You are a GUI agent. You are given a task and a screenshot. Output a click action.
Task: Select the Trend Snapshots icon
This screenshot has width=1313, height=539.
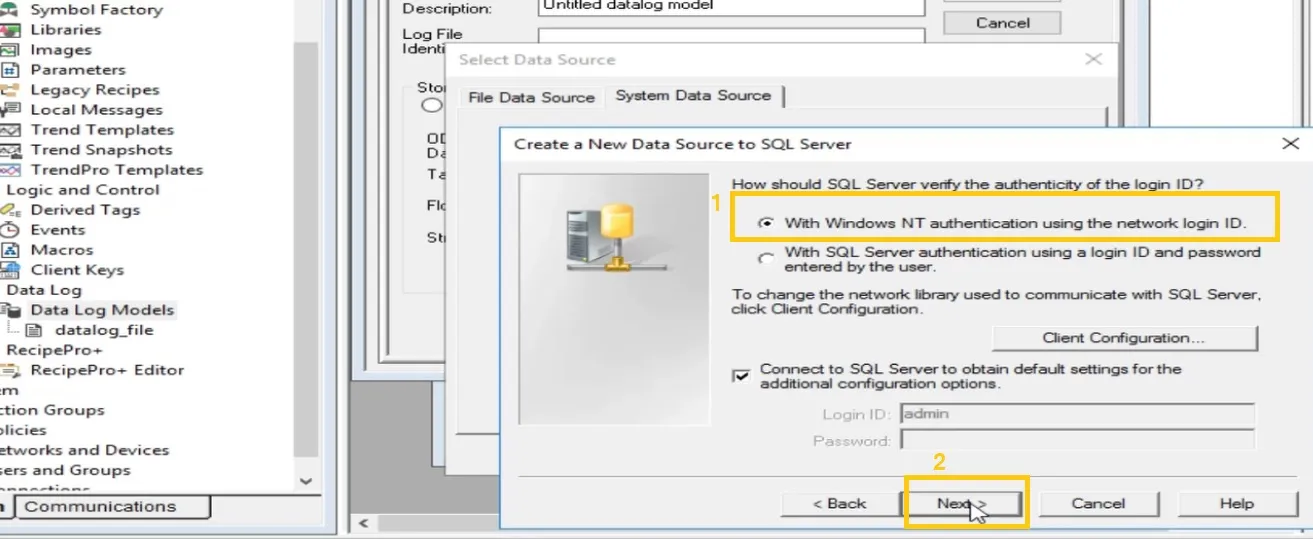point(10,150)
